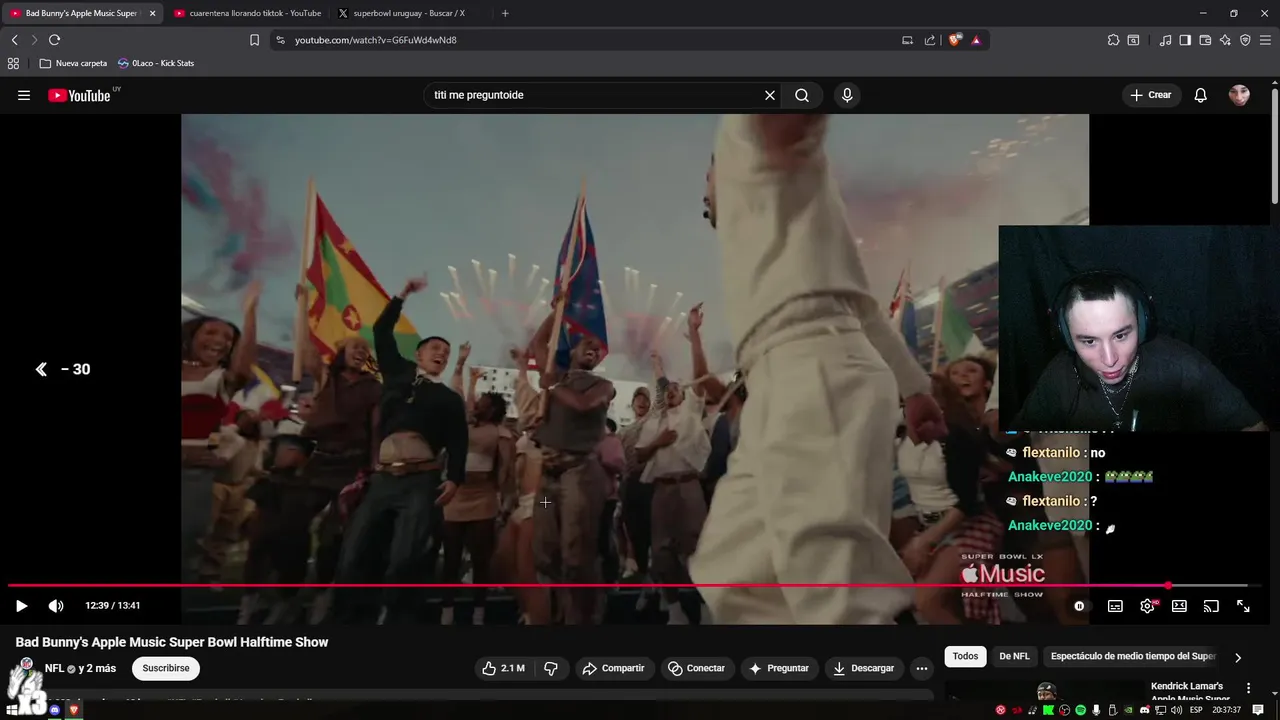Open the Kendrick Lamar video thumbnail

[x=1046, y=691]
